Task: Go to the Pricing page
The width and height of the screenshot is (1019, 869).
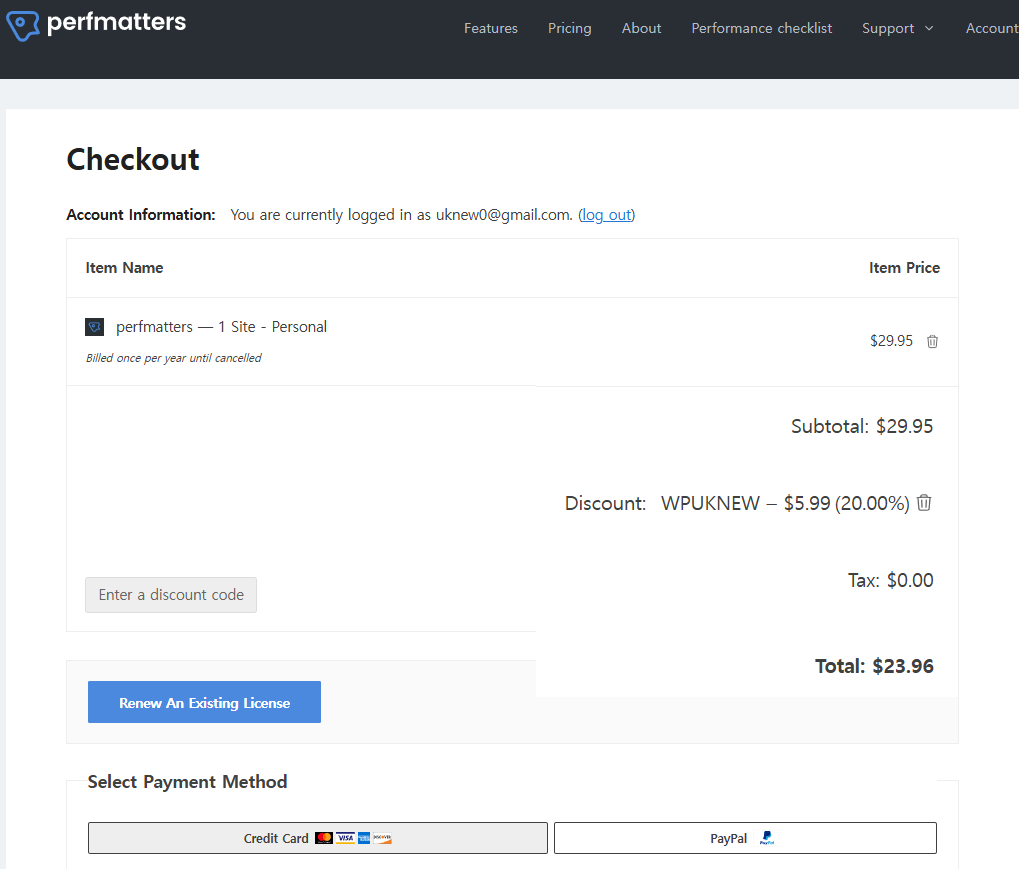Action: coord(569,28)
